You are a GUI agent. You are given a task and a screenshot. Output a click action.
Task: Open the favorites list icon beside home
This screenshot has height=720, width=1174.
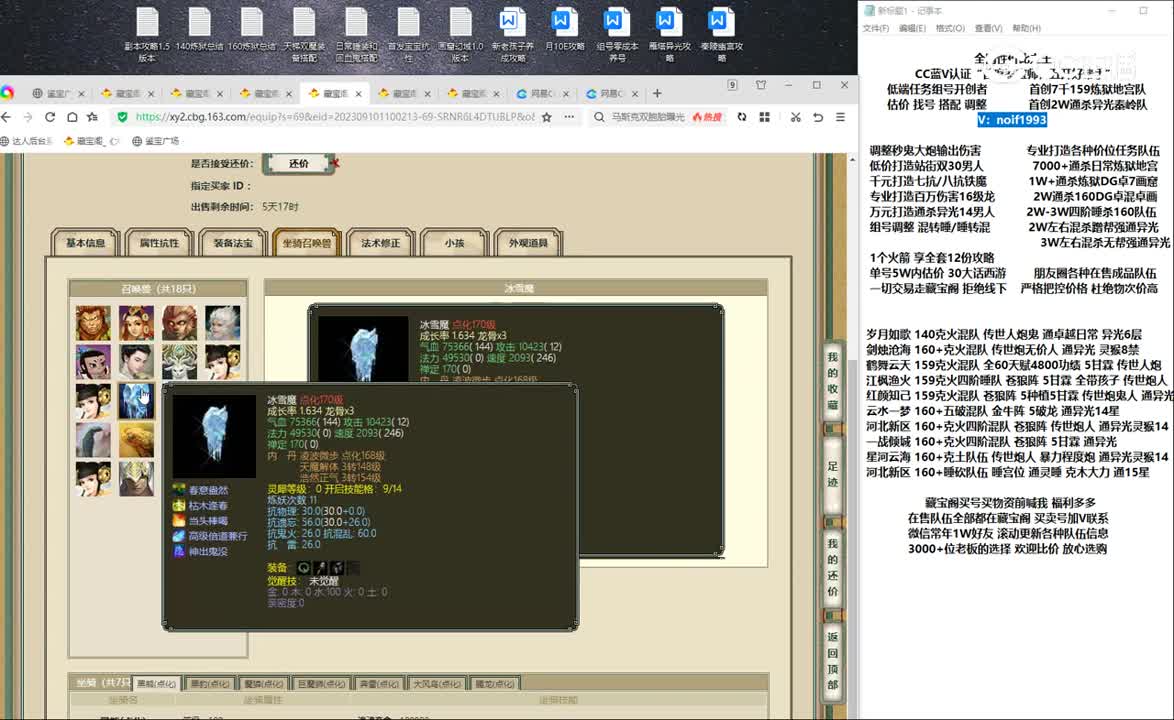click(x=93, y=117)
